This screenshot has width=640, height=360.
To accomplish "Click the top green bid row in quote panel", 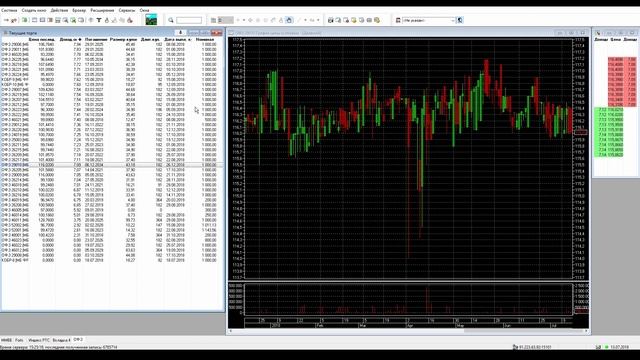I will (x=609, y=110).
